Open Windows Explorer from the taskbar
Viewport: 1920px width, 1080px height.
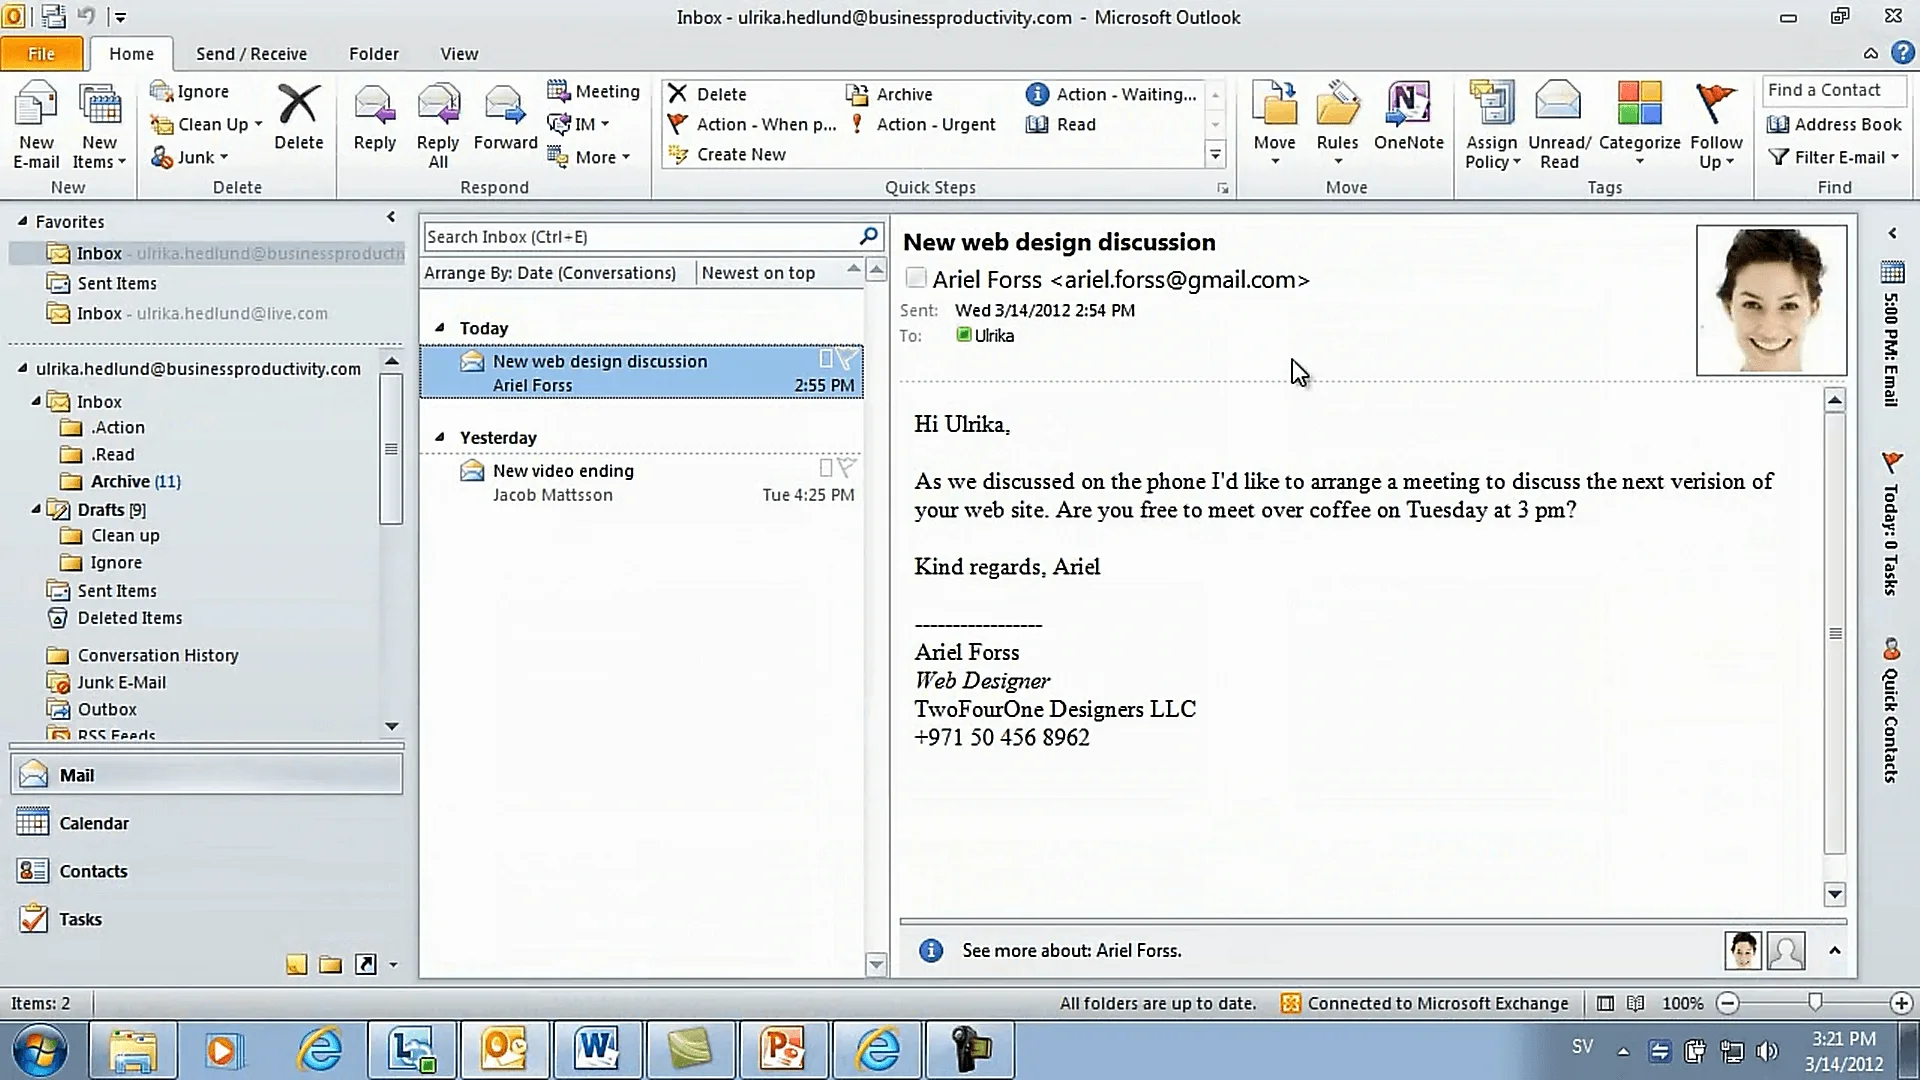(132, 1050)
